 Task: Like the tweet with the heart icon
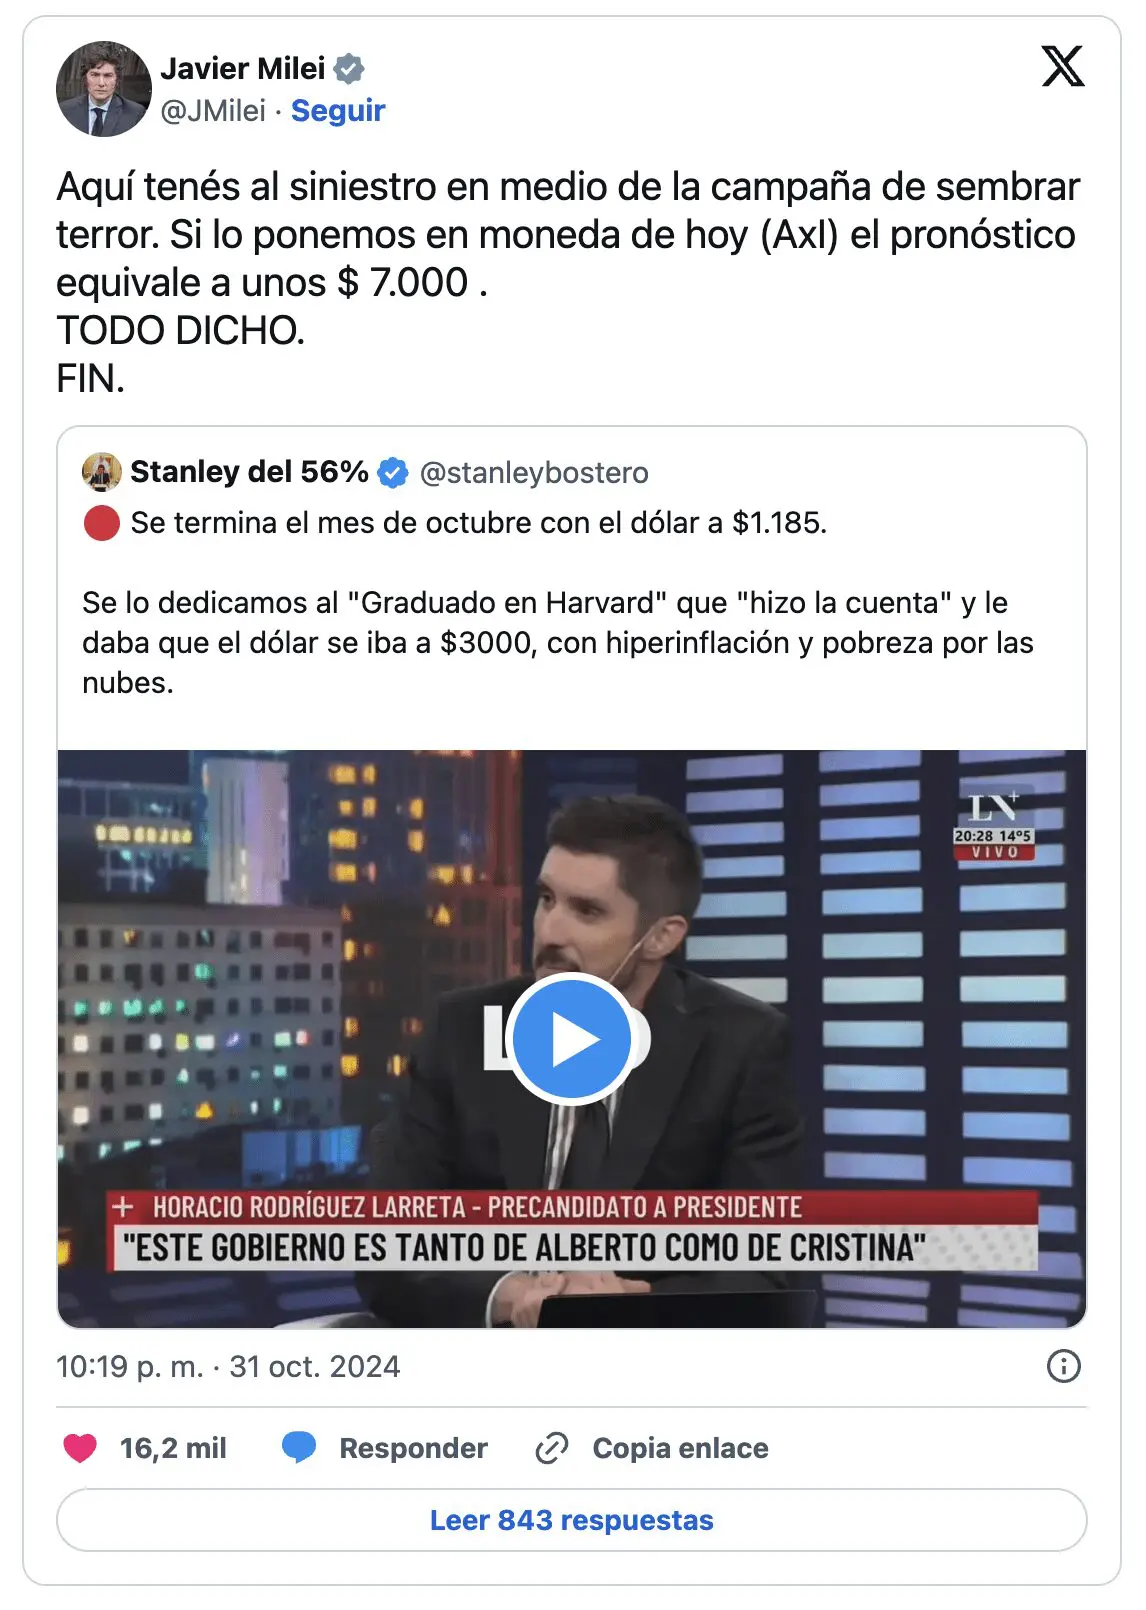coord(80,1448)
